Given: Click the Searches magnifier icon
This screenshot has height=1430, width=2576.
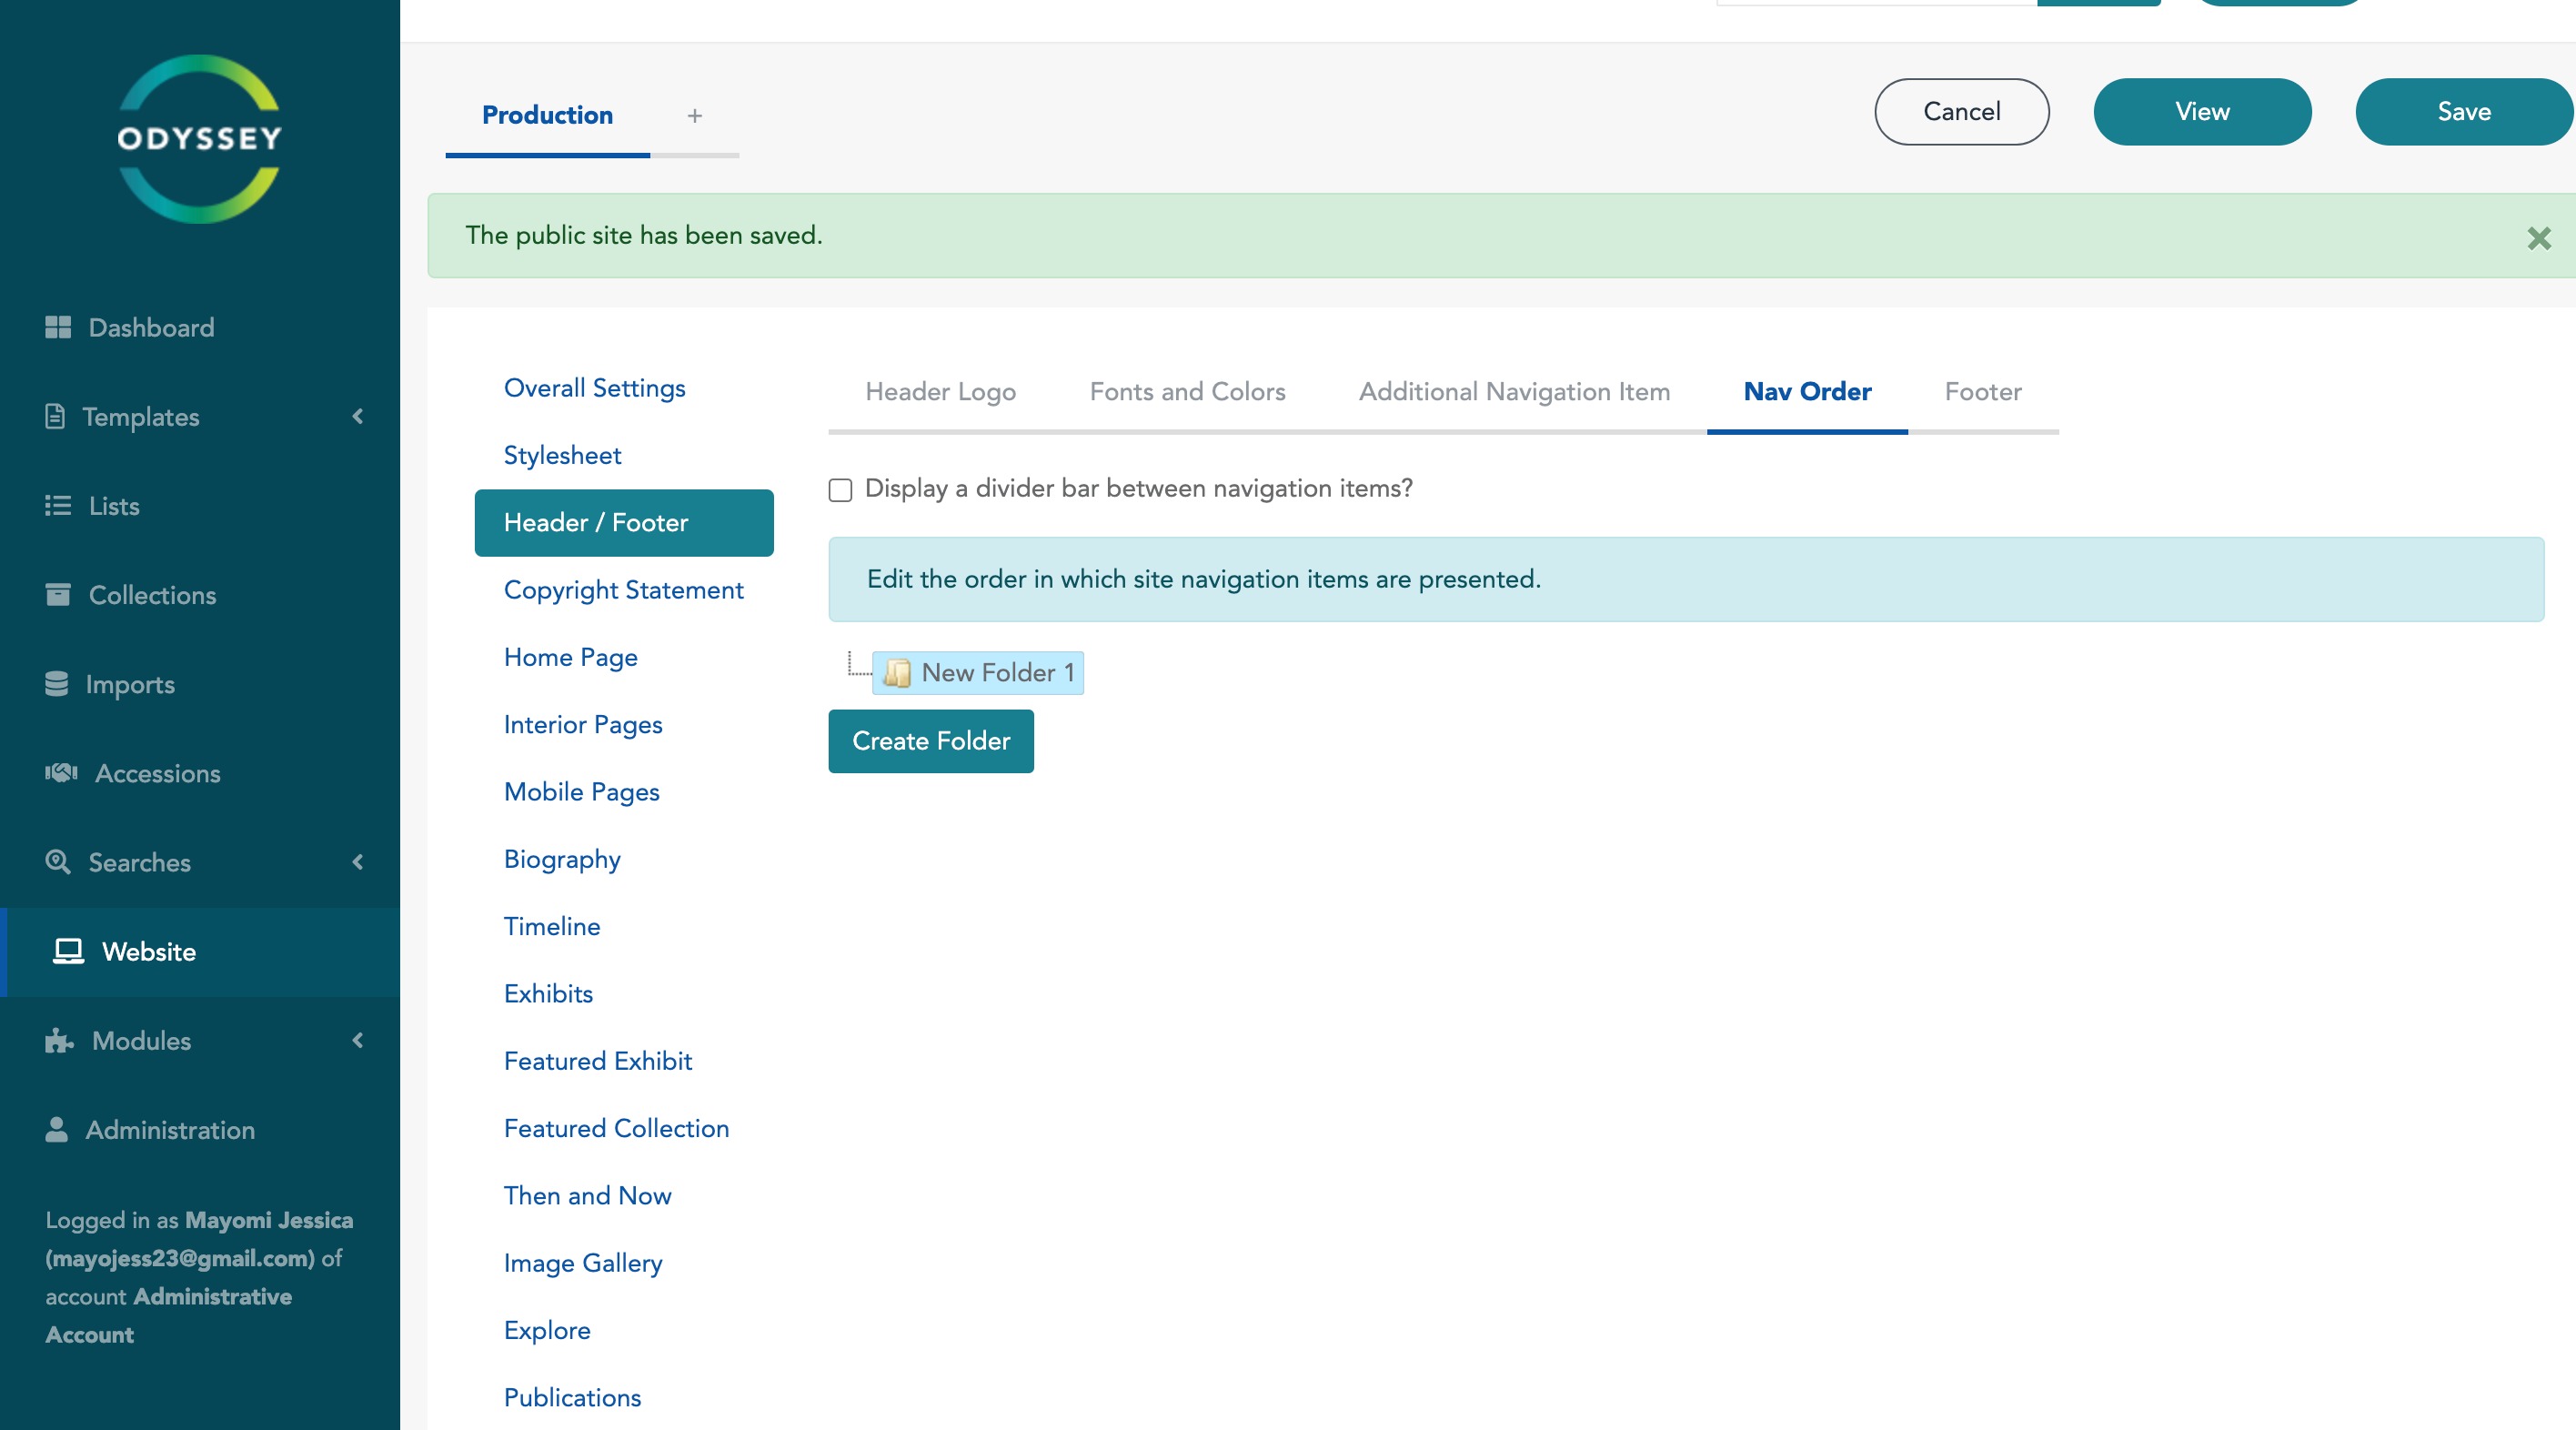Looking at the screenshot, I should tap(58, 861).
